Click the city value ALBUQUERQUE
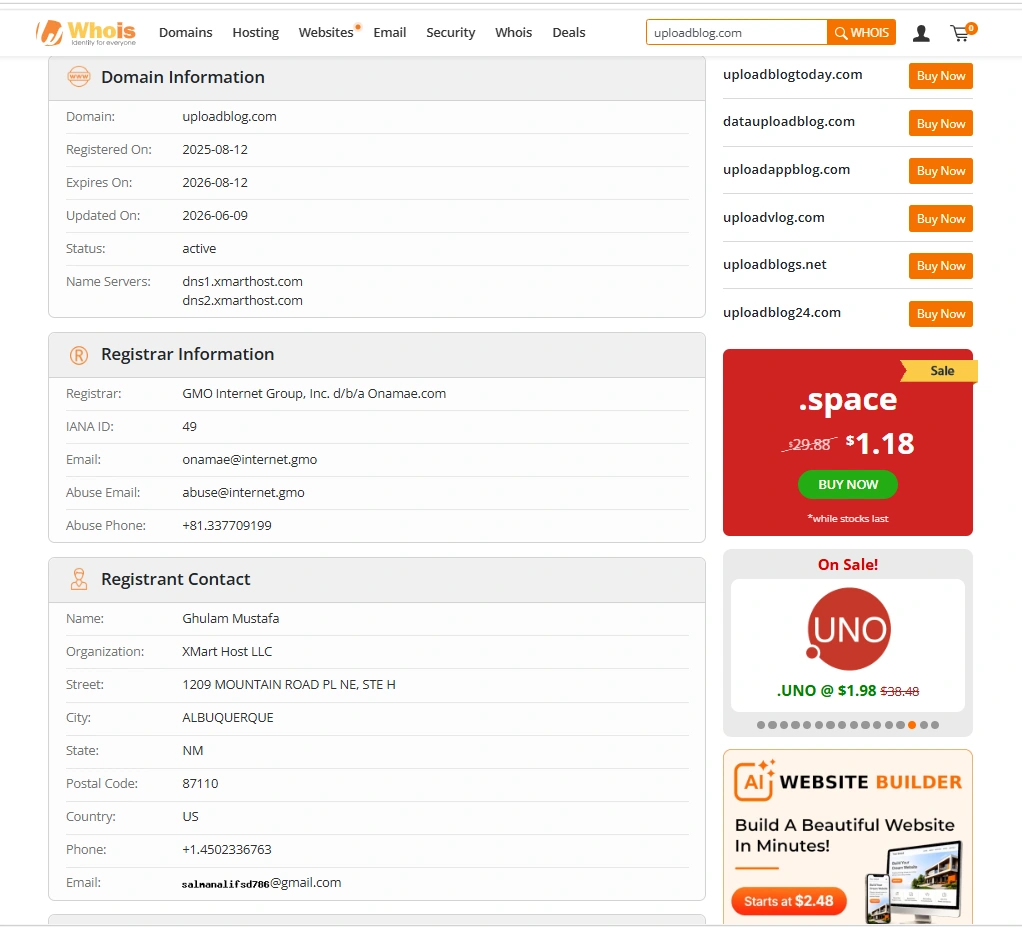Image resolution: width=1022 pixels, height=927 pixels. tap(227, 718)
